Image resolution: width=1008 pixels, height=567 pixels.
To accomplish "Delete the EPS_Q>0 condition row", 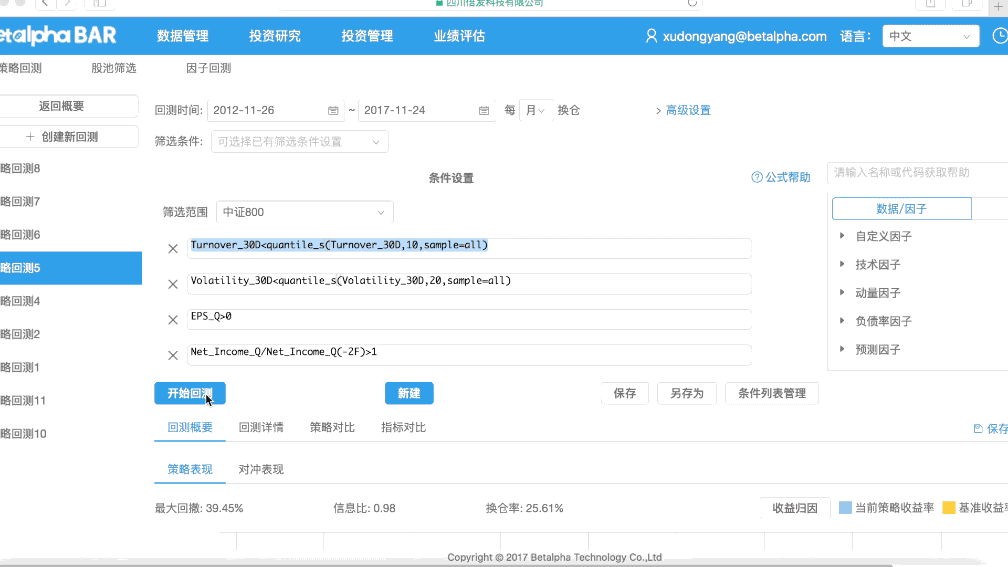I will tap(173, 320).
